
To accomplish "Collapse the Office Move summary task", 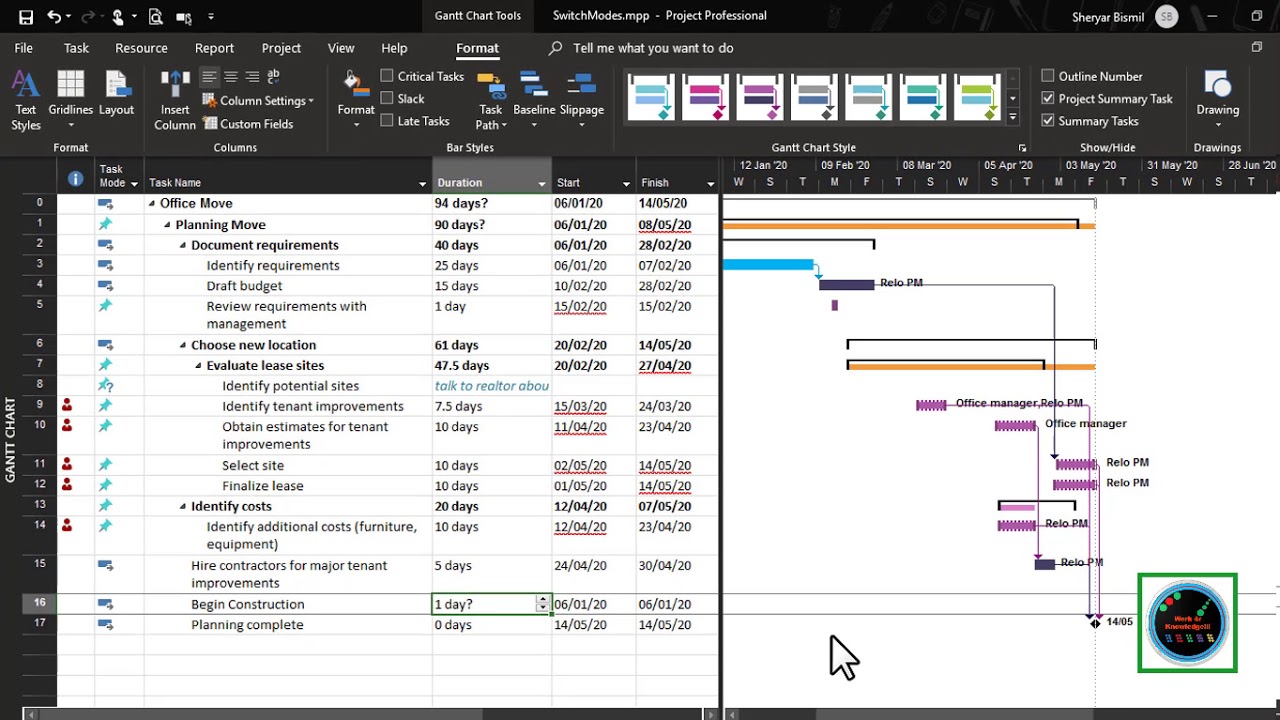I will (x=152, y=204).
